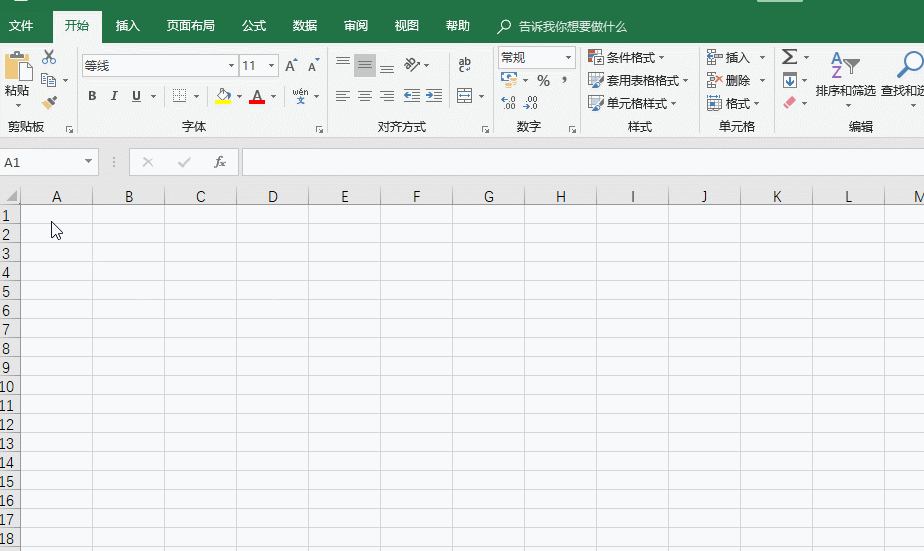The height and width of the screenshot is (551, 924).
Task: Switch to the 数据 tab
Action: [305, 26]
